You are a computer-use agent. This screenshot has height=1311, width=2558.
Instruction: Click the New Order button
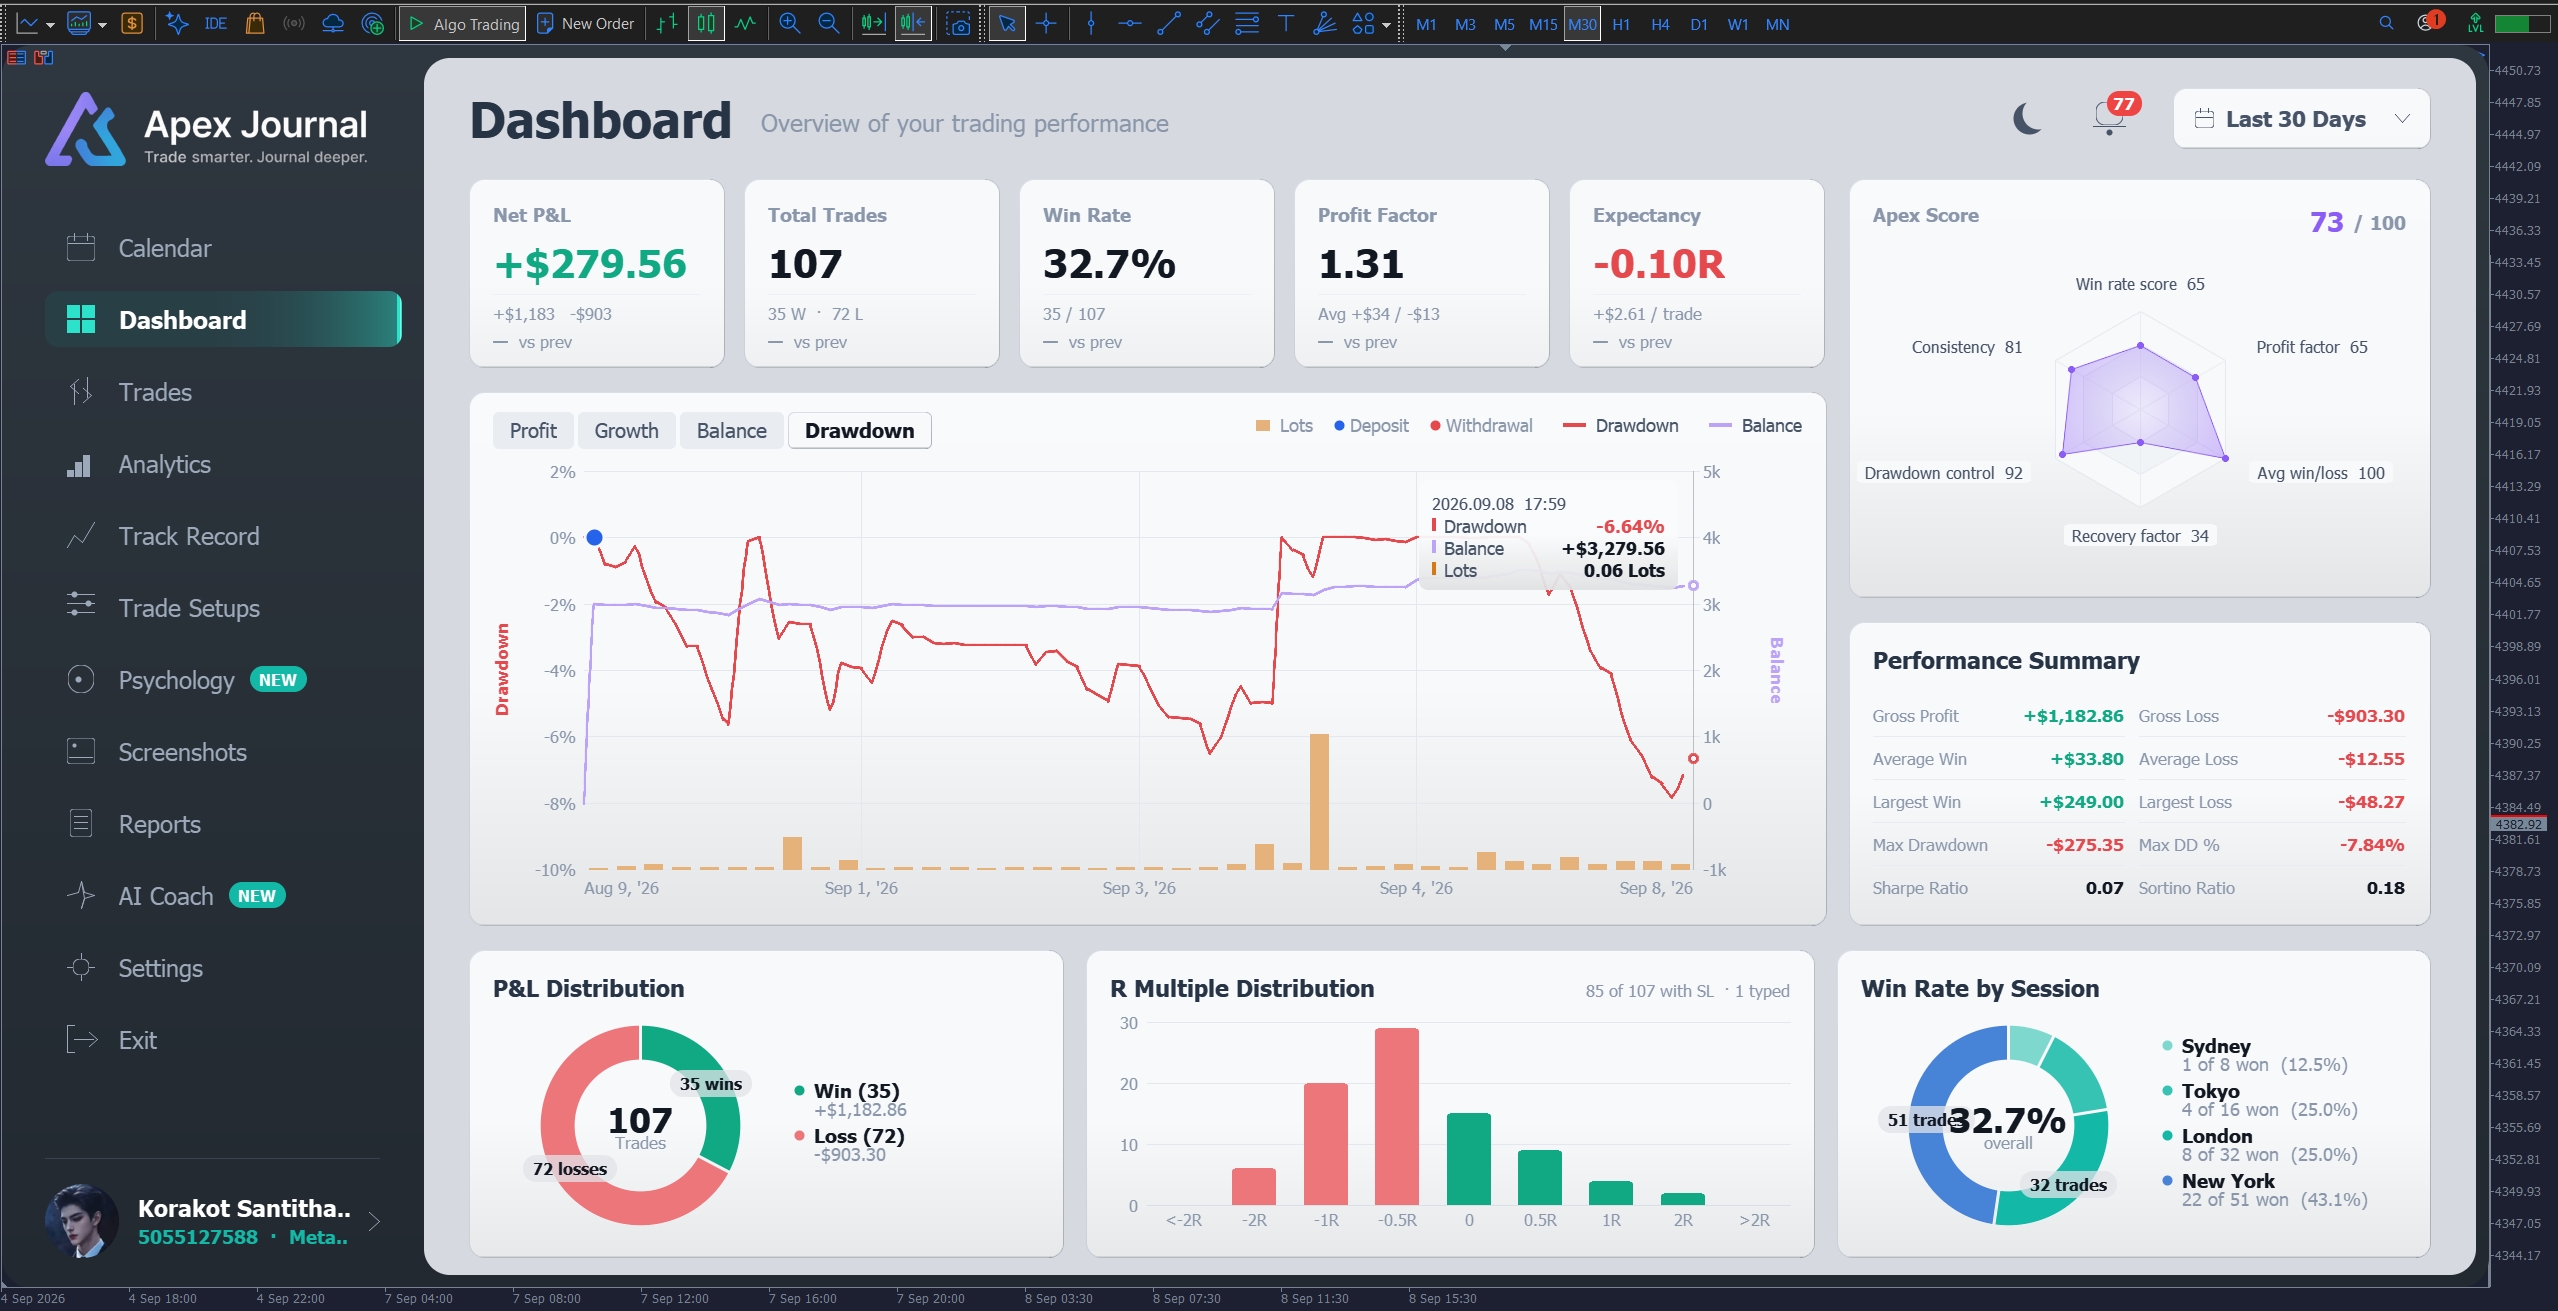(x=586, y=23)
